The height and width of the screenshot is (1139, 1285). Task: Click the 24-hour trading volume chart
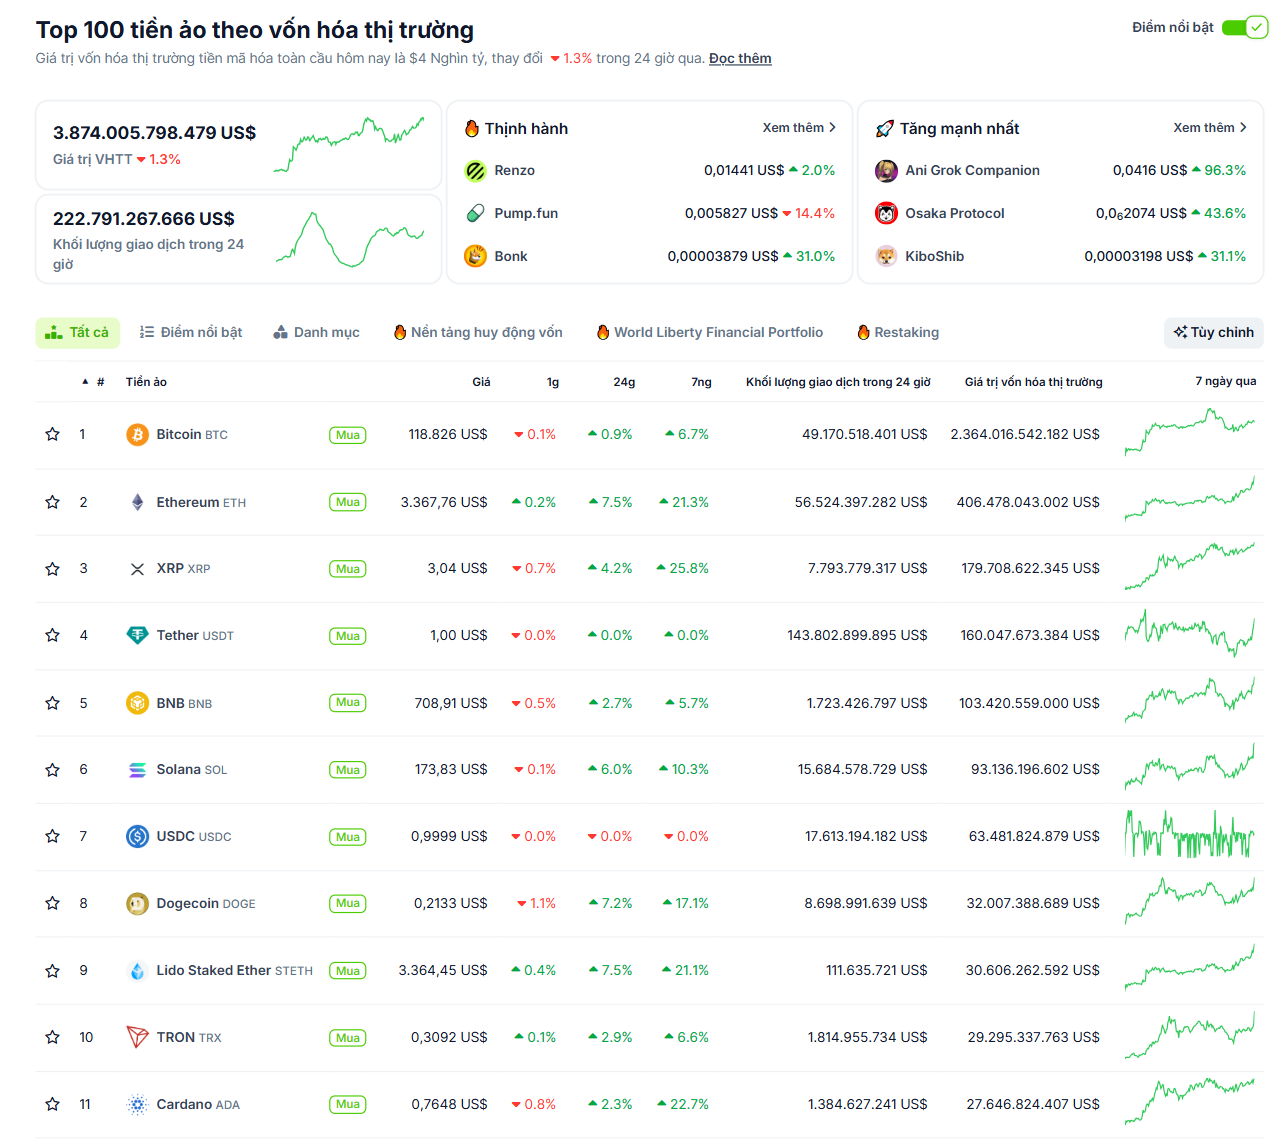click(349, 239)
